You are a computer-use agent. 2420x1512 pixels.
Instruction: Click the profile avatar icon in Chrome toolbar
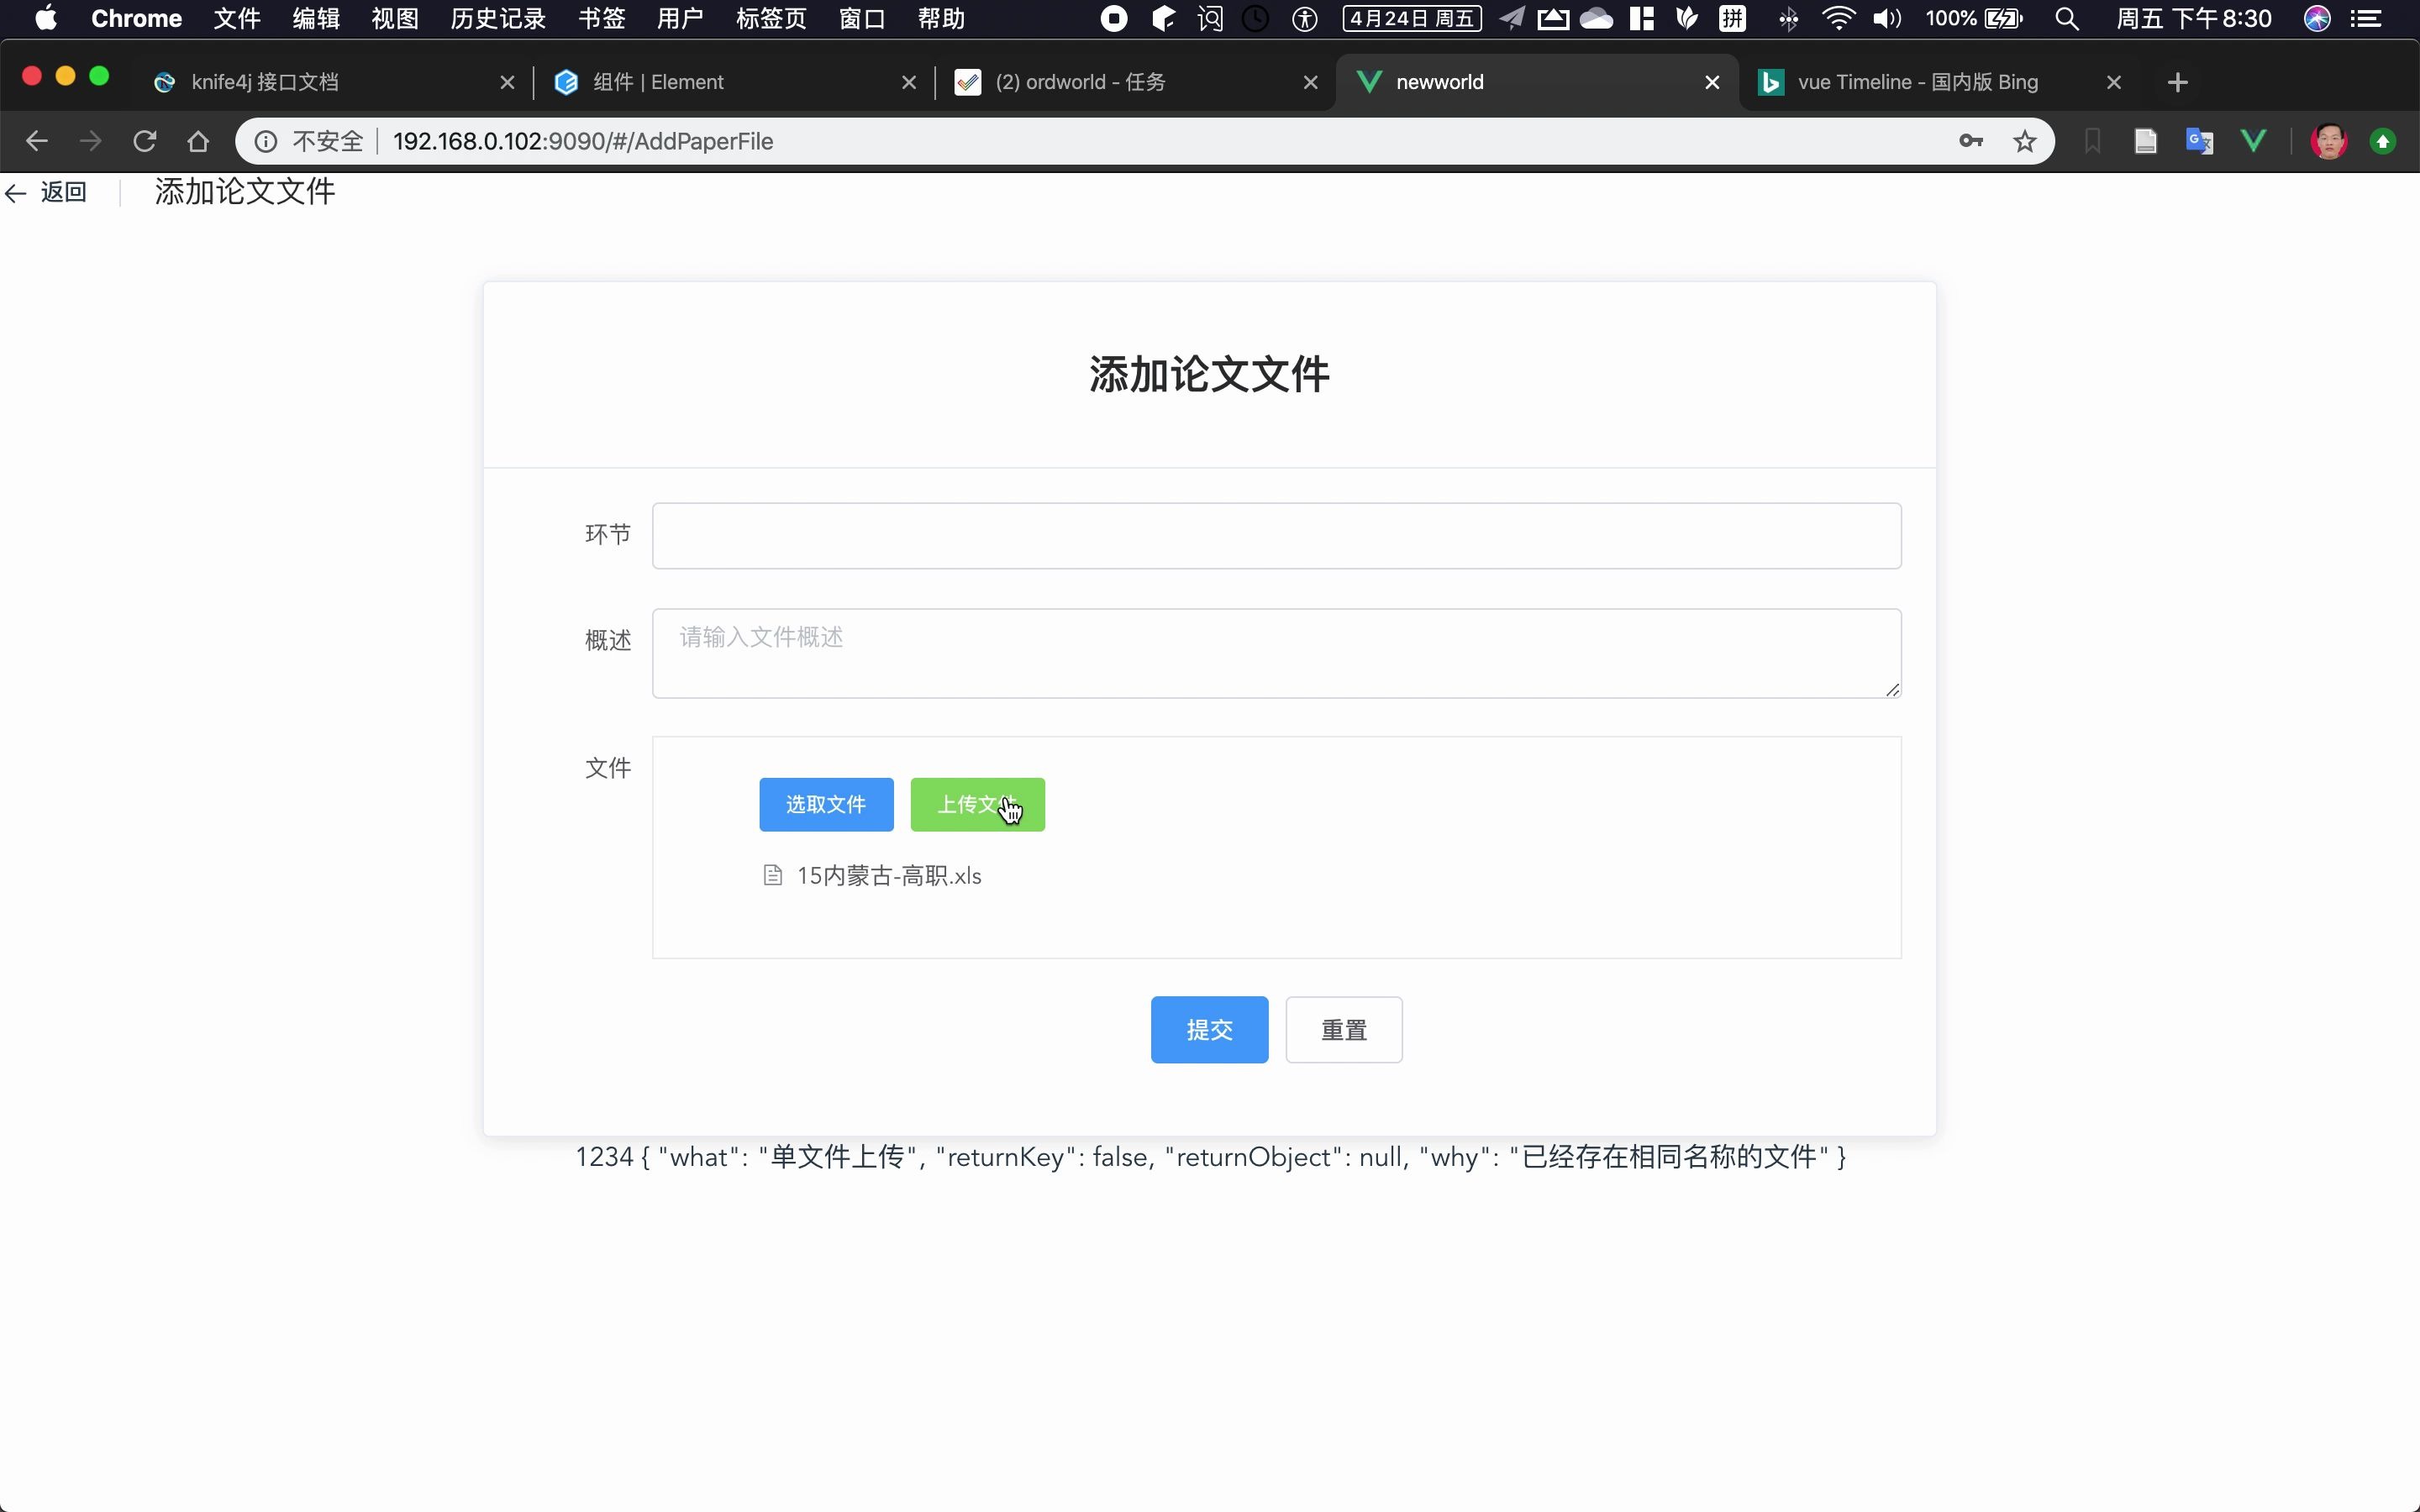[2329, 141]
